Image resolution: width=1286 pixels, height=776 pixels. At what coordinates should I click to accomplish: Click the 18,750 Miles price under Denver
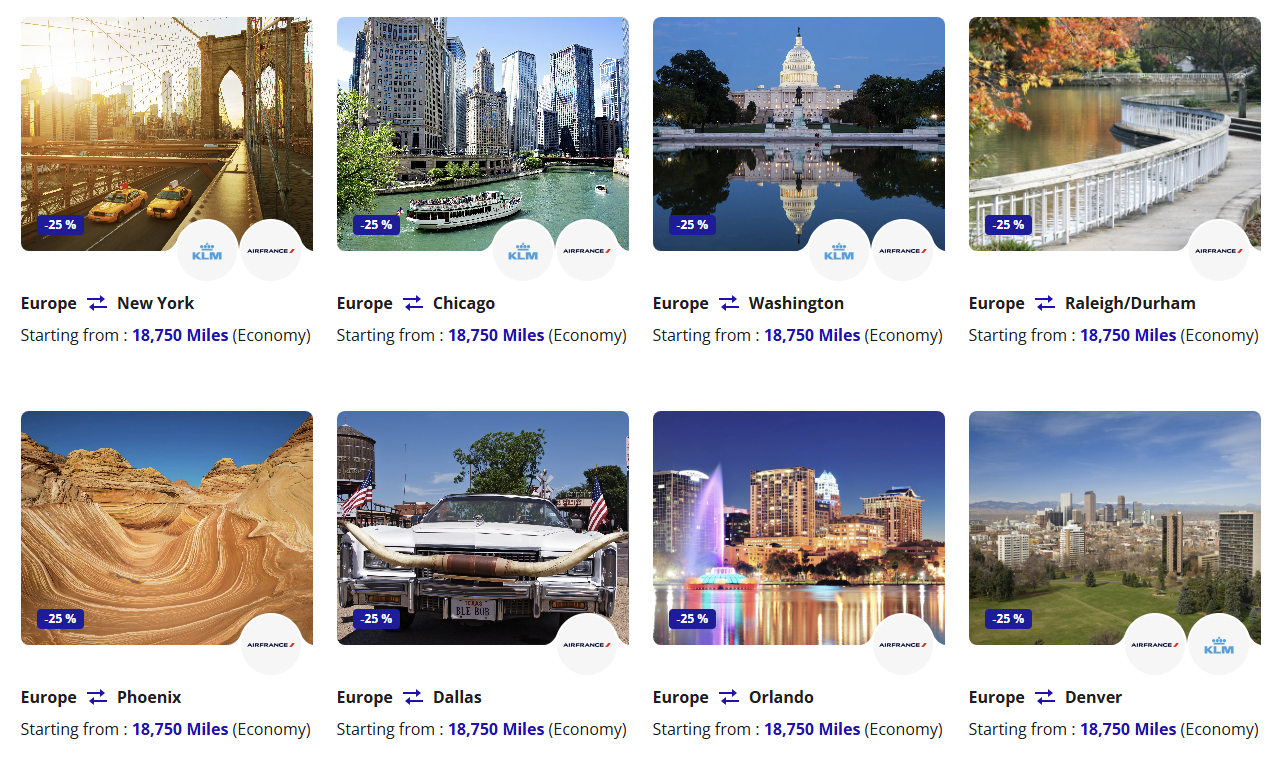click(x=1128, y=729)
